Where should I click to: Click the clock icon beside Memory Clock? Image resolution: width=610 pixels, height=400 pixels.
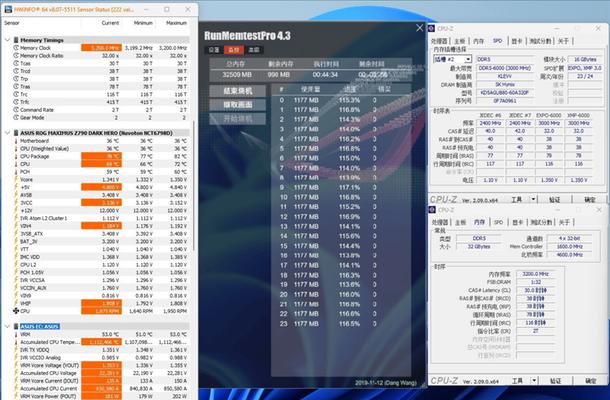16,48
